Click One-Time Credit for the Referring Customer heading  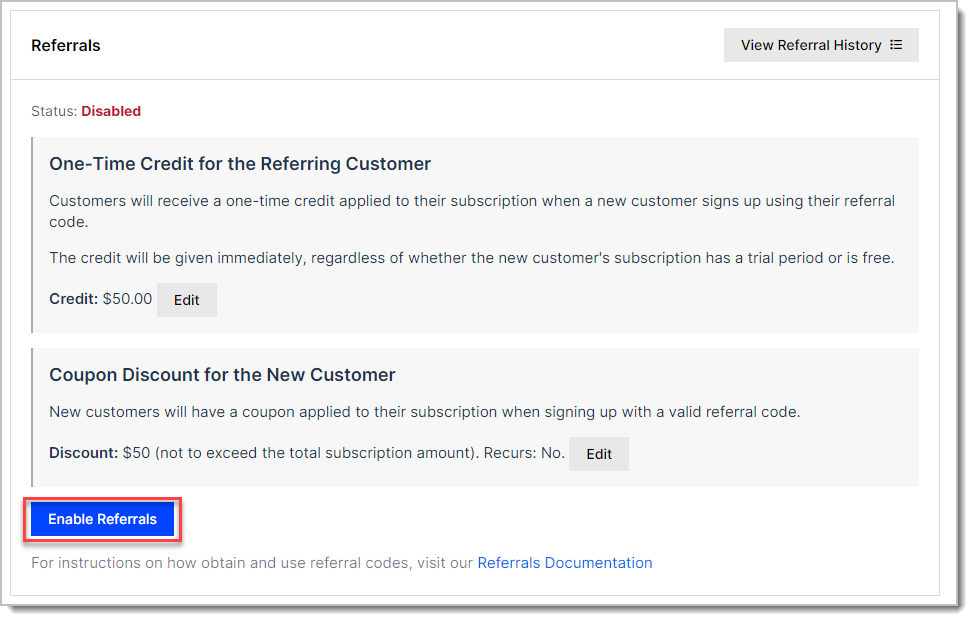(x=240, y=164)
